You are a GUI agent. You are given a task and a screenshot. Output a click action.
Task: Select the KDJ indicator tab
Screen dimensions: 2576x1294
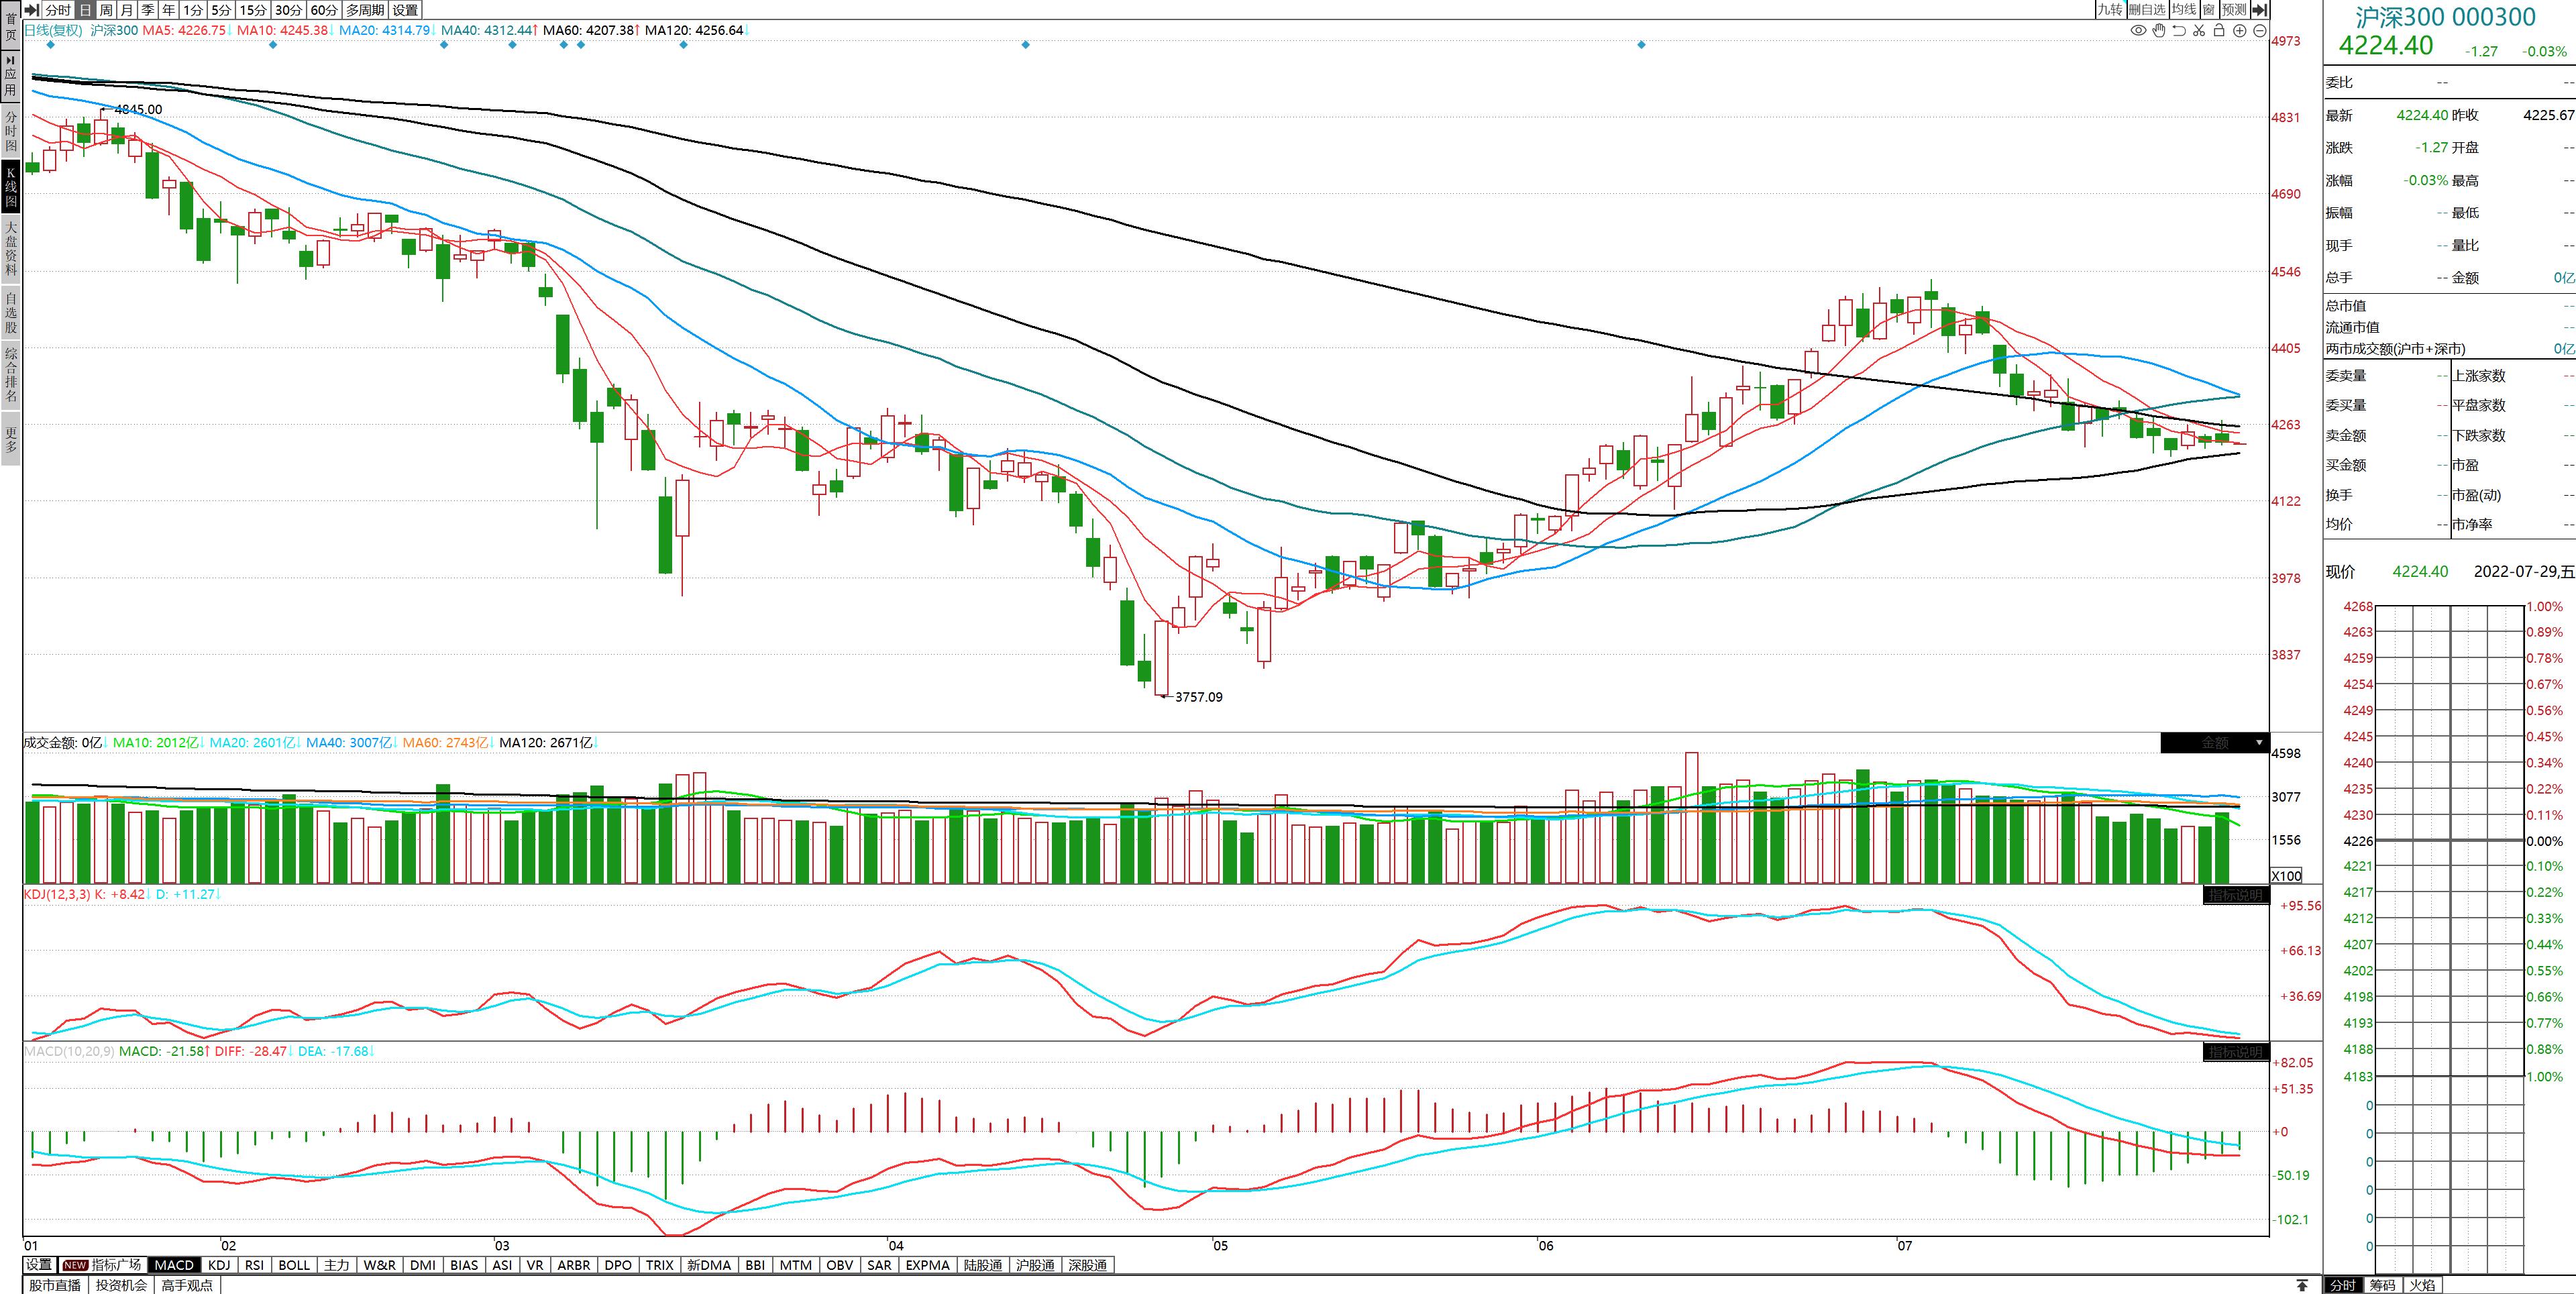coord(219,1265)
